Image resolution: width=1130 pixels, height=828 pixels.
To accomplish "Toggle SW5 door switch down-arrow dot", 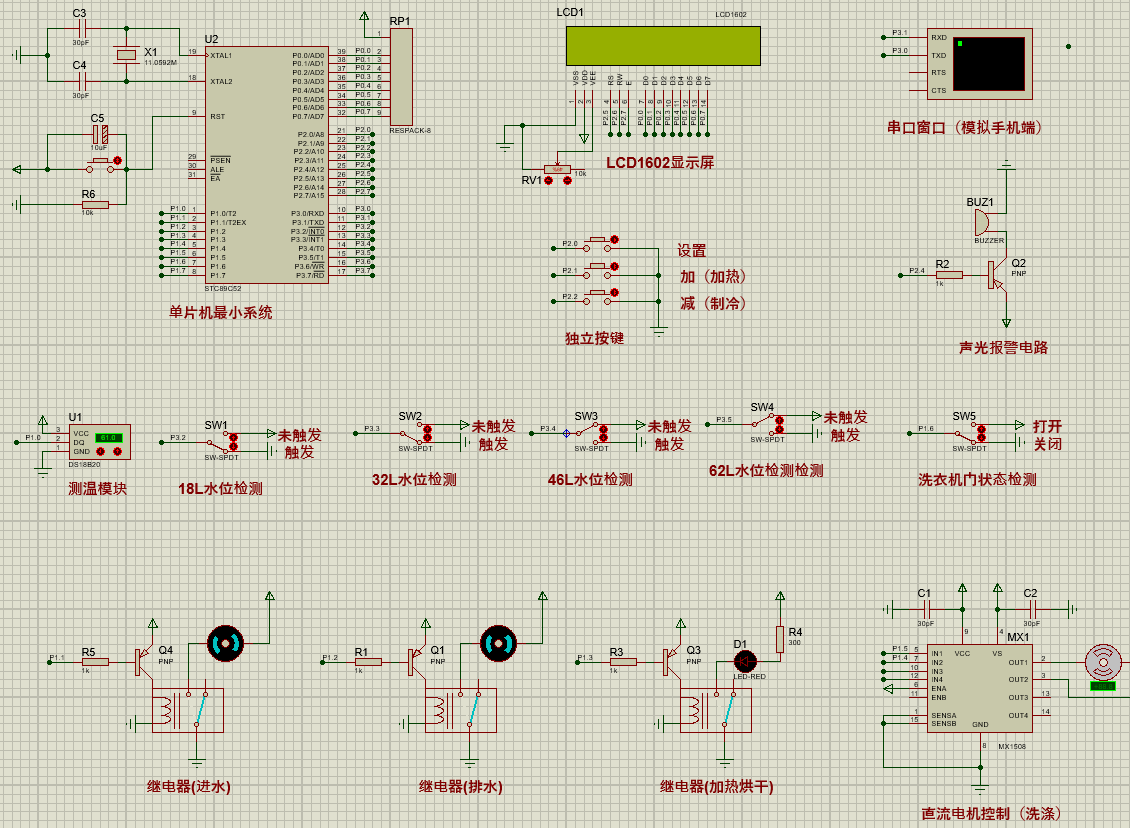I will 982,439.
